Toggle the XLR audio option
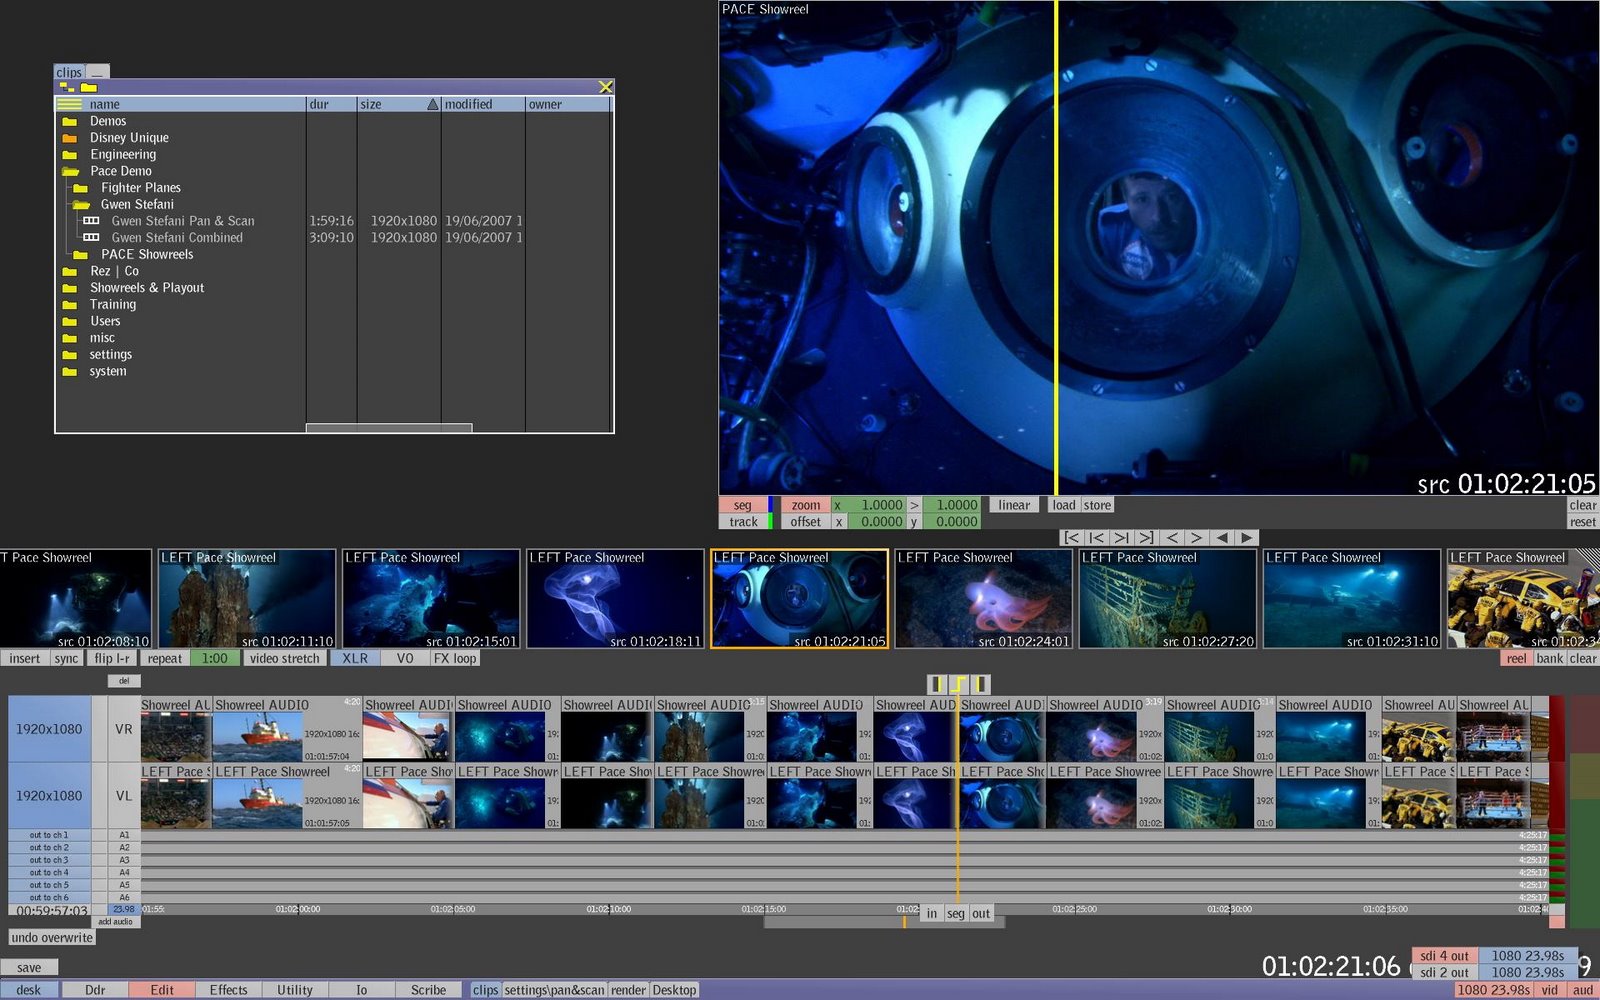Screen dimensions: 1600x1000 (355, 659)
